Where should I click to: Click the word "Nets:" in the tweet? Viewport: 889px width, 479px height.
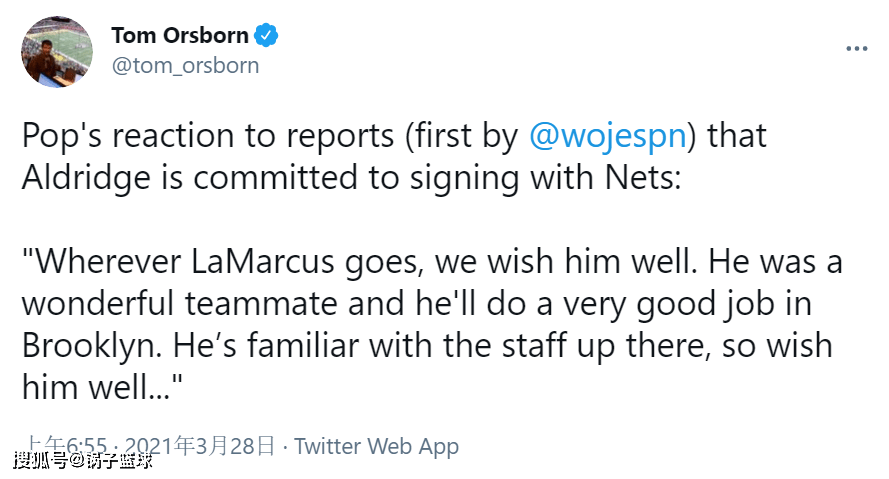(x=642, y=178)
